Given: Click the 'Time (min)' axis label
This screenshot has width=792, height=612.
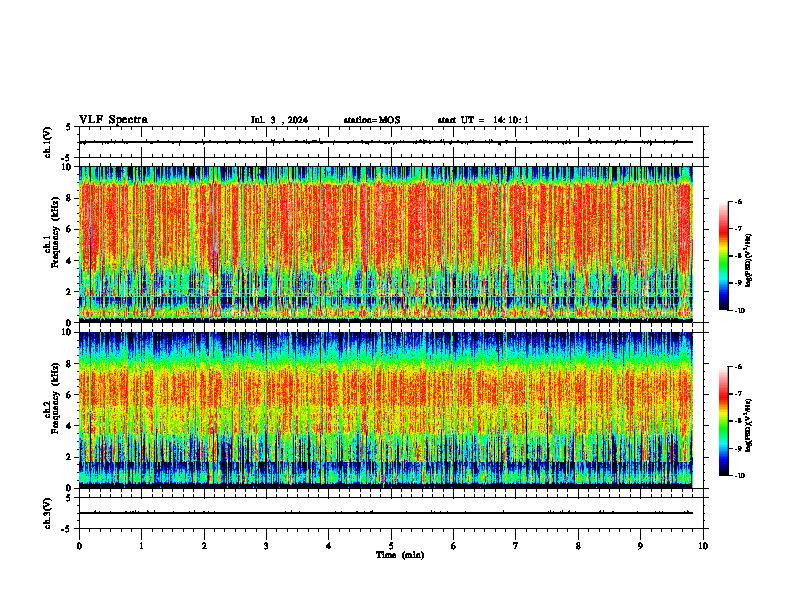Looking at the screenshot, I should point(400,555).
